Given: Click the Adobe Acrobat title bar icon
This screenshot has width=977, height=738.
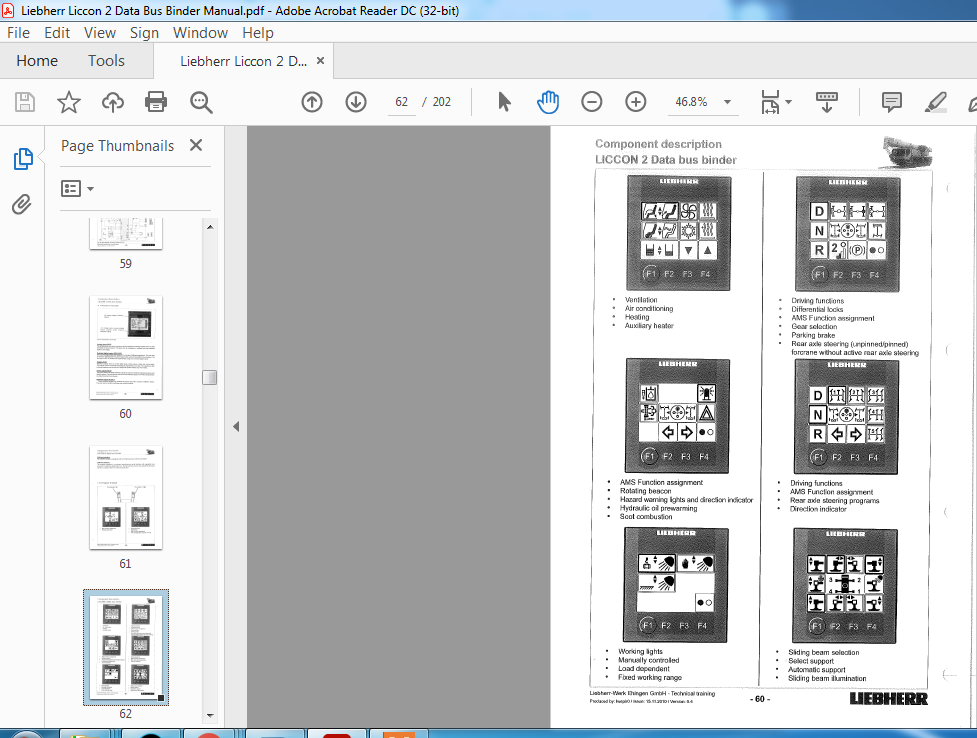Looking at the screenshot, I should [8, 10].
